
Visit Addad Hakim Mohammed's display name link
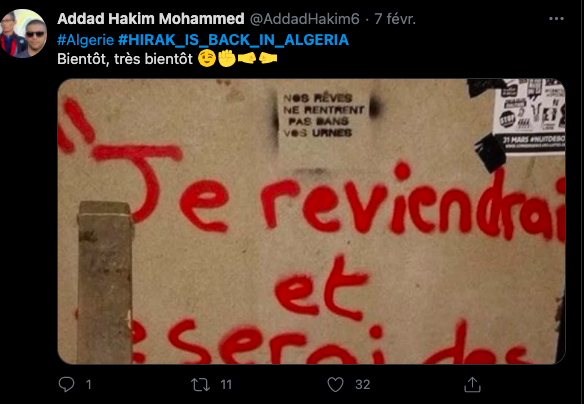click(x=151, y=19)
